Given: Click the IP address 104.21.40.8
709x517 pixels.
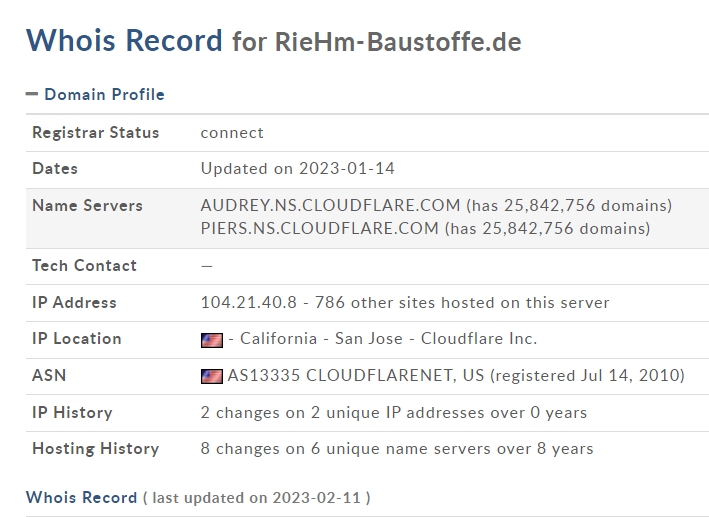Looking at the screenshot, I should [249, 302].
